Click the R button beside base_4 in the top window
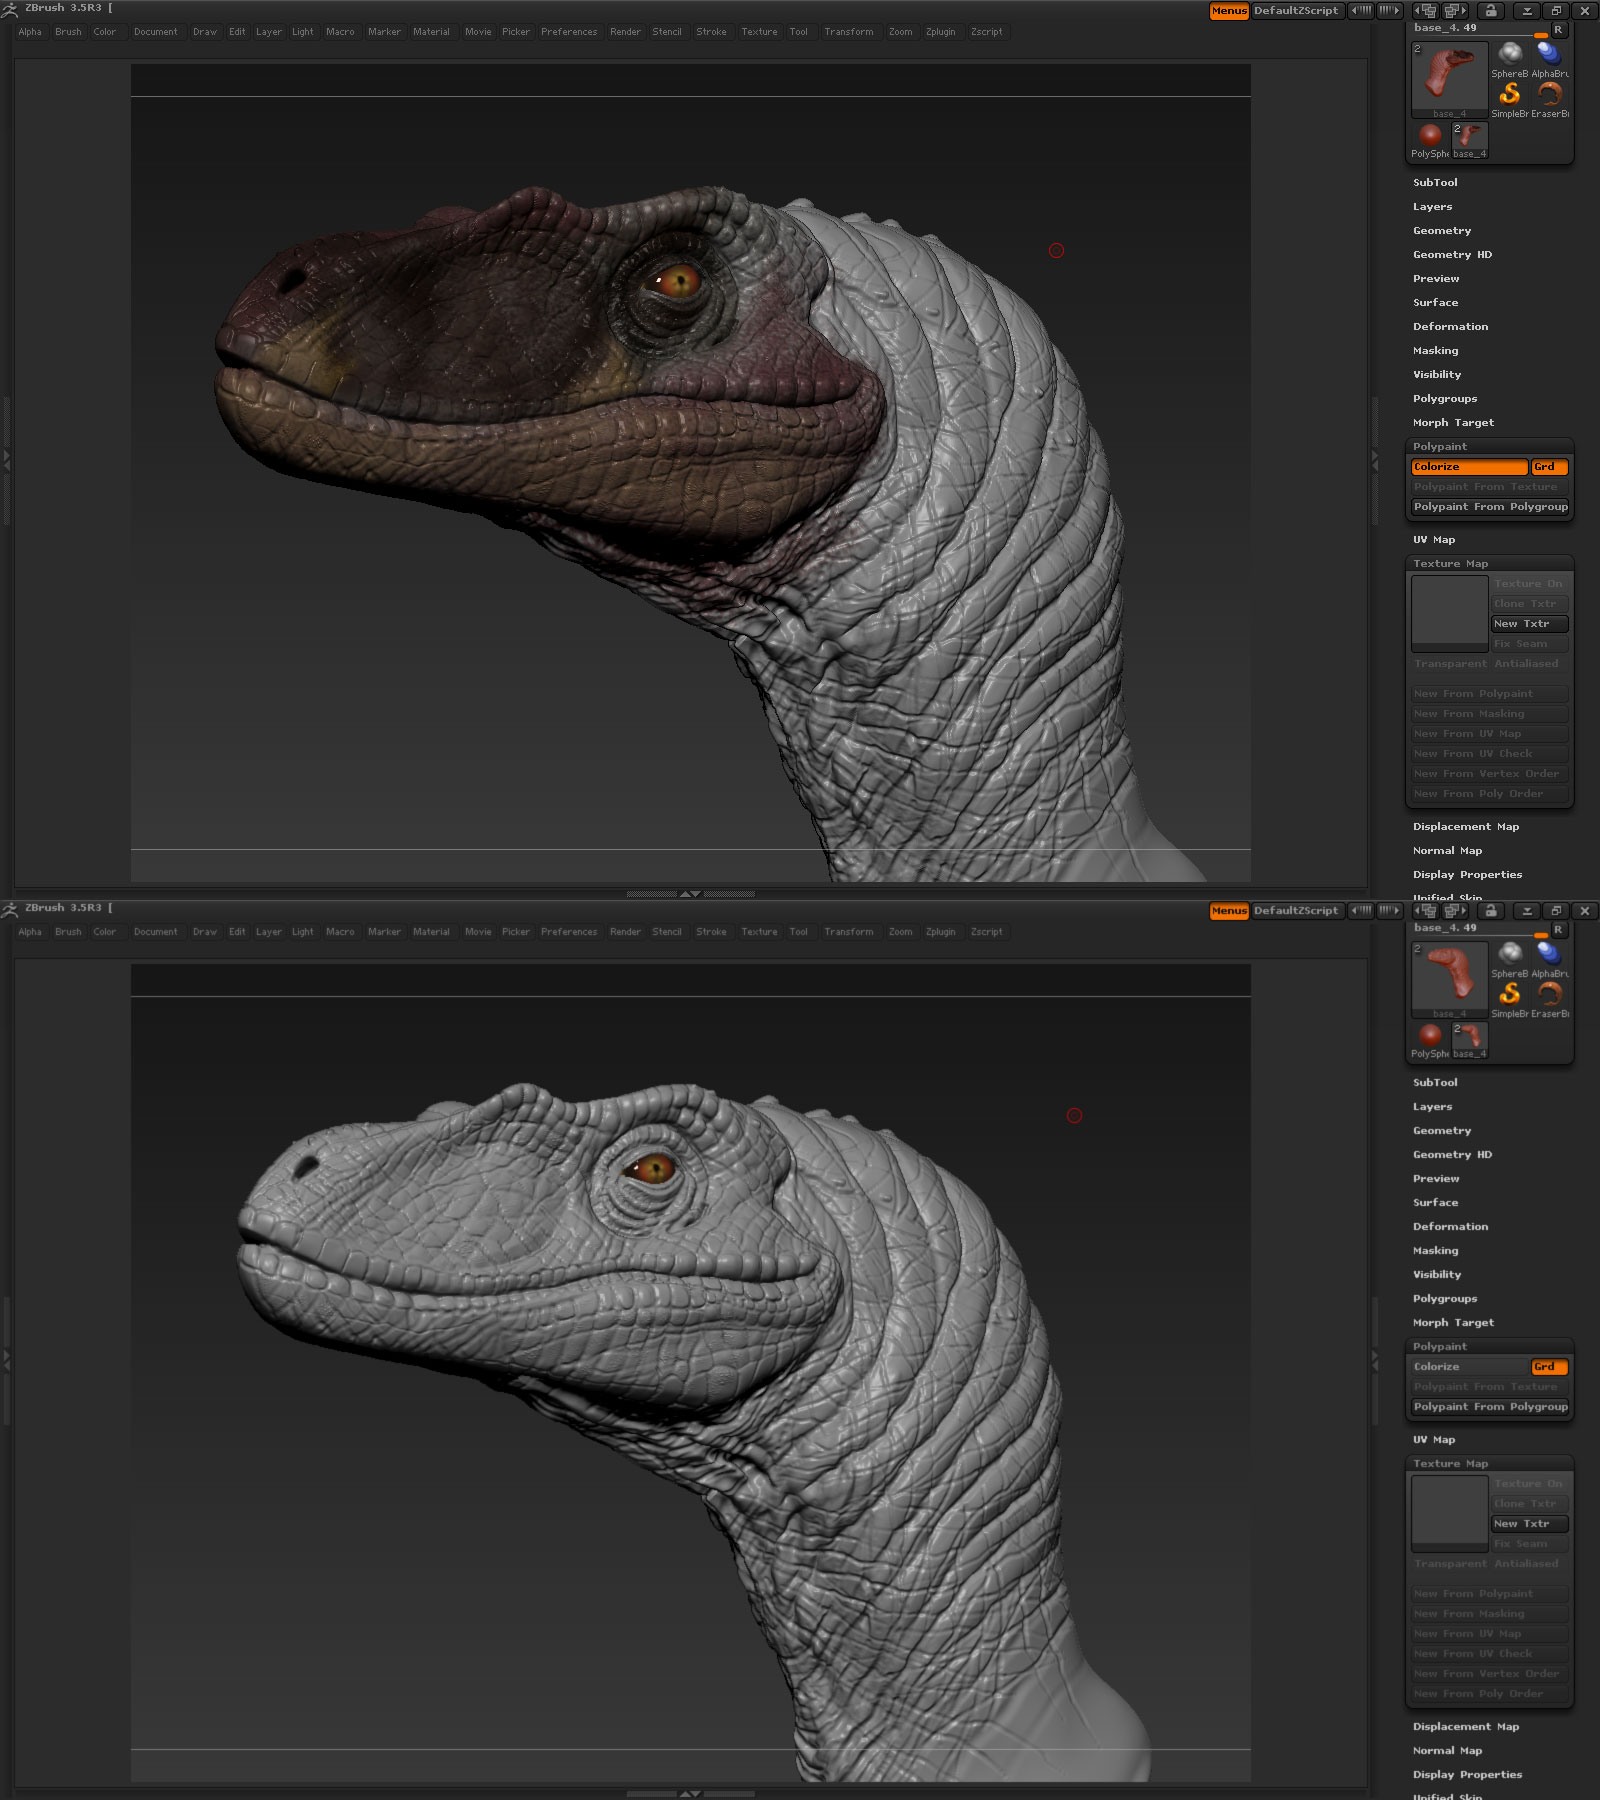Image resolution: width=1600 pixels, height=1800 pixels. pos(1558,30)
